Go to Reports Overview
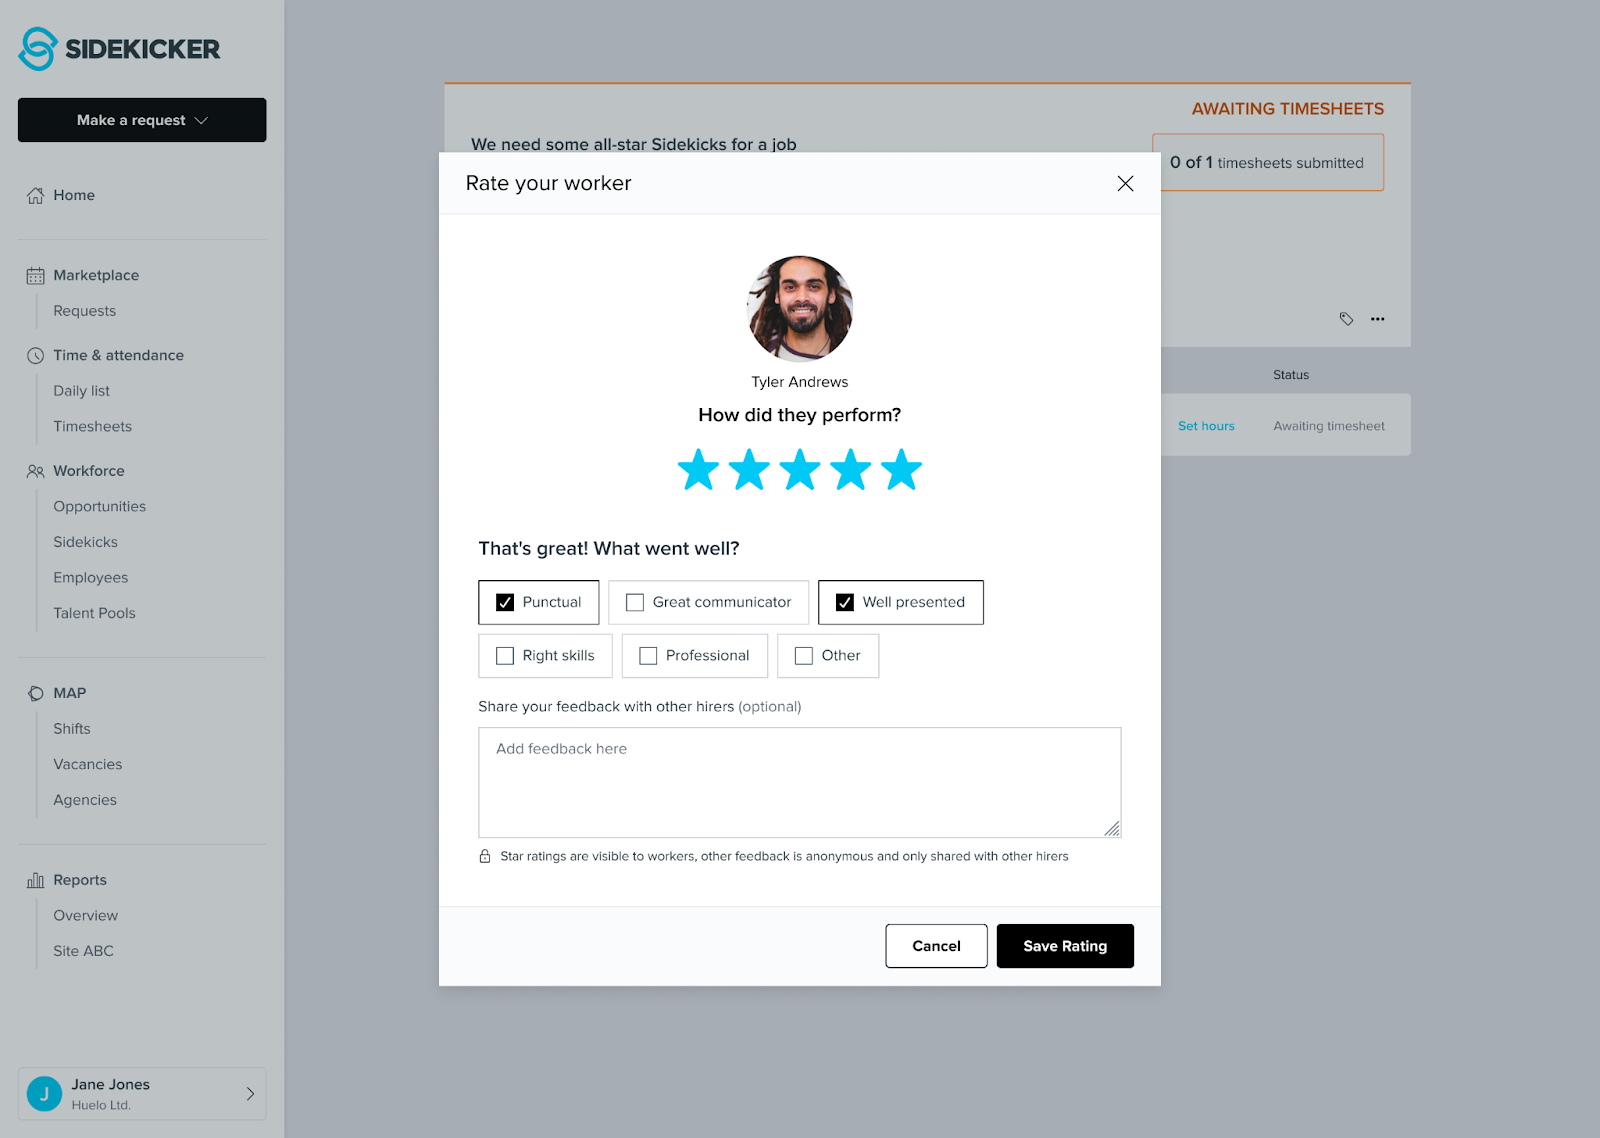1600x1138 pixels. 86,916
